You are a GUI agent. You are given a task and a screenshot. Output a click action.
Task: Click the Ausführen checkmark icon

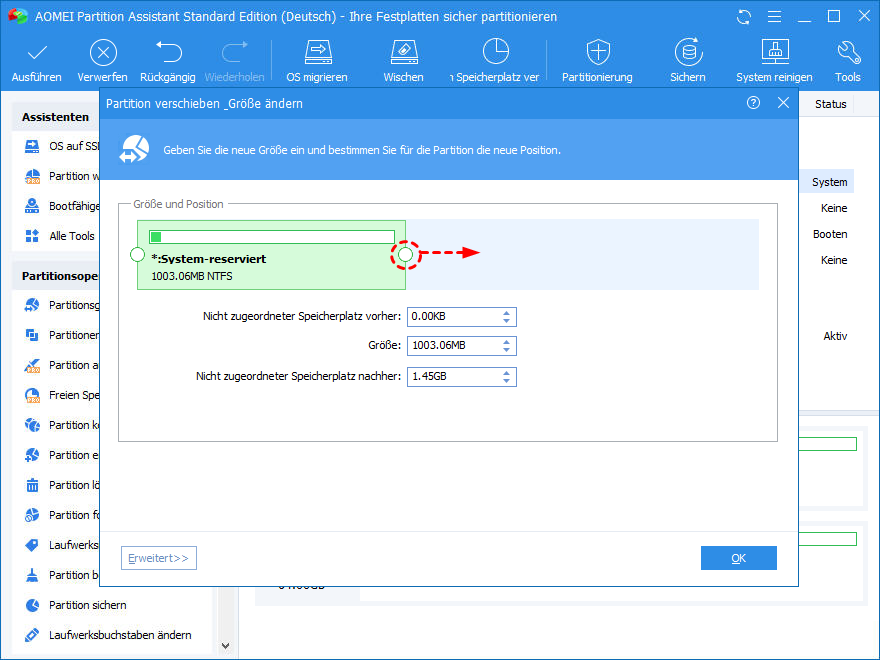(37, 53)
